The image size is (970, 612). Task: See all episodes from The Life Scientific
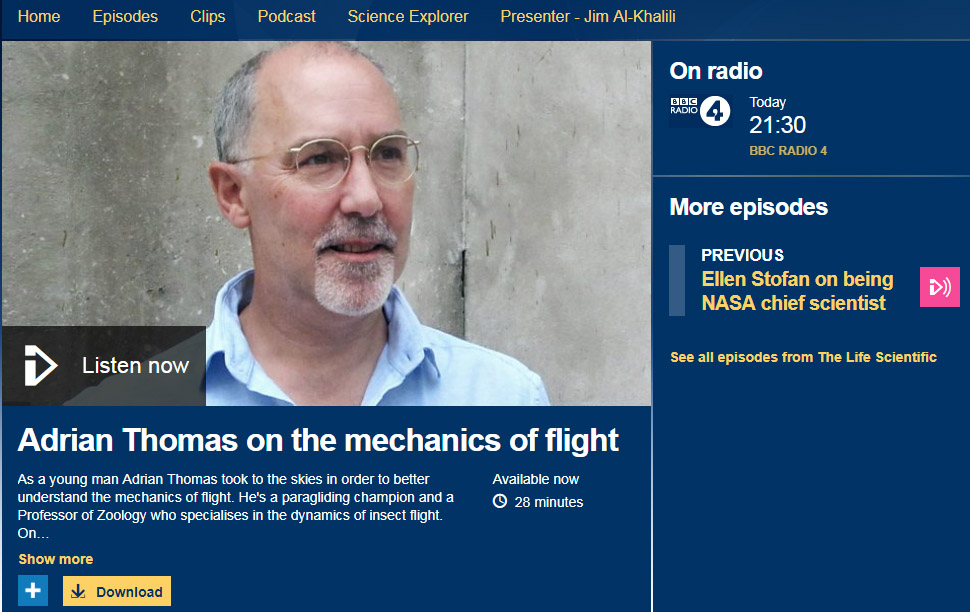pyautogui.click(x=804, y=357)
